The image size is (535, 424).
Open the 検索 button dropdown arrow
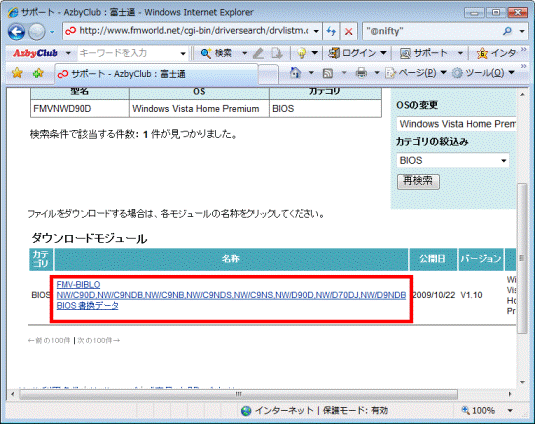[x=244, y=53]
